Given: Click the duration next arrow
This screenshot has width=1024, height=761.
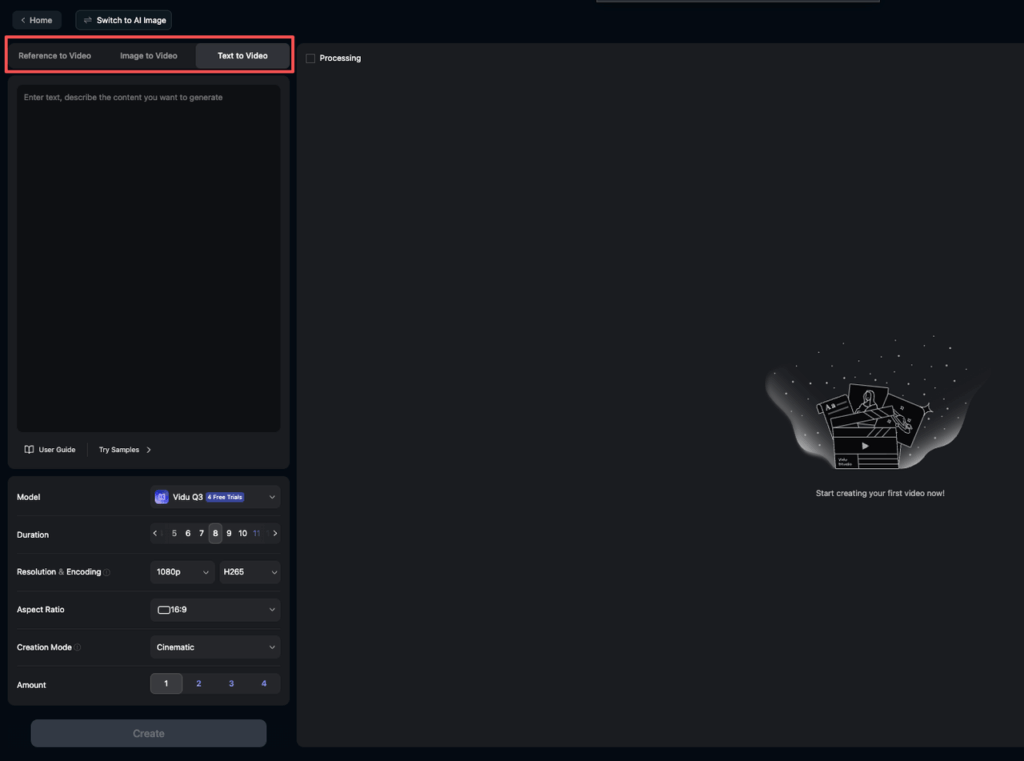Looking at the screenshot, I should 275,534.
